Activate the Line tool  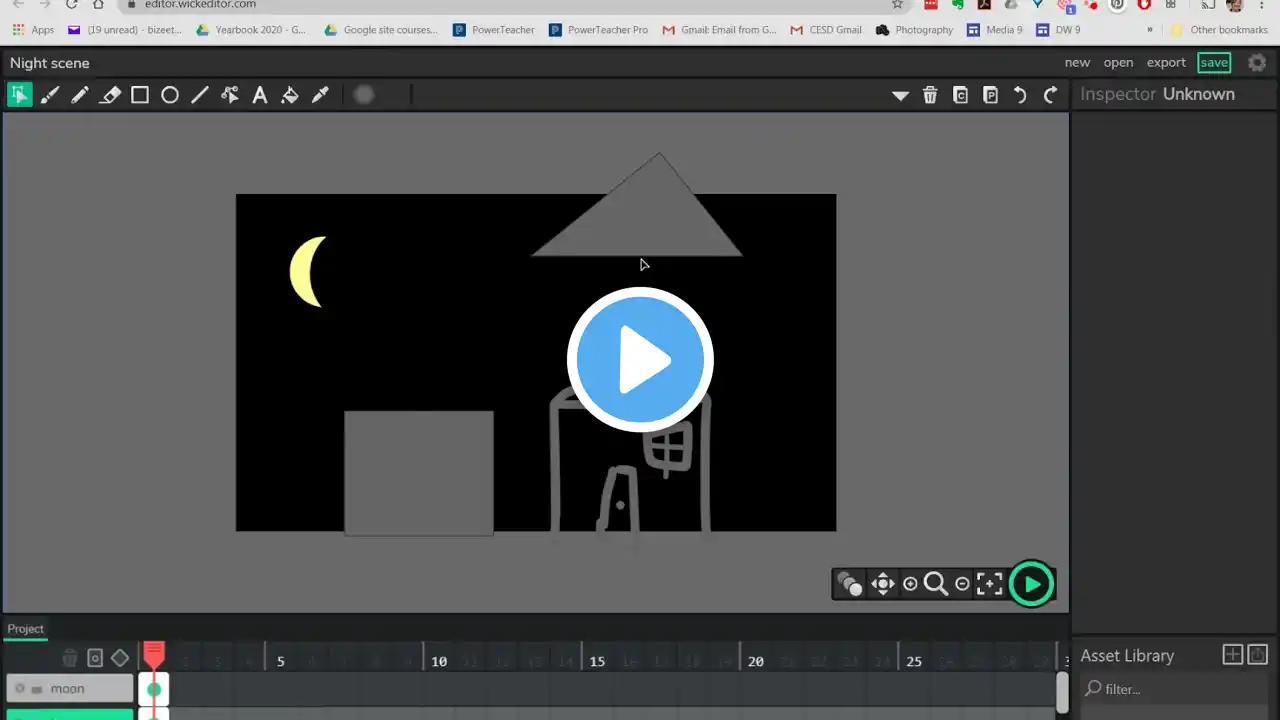click(200, 95)
